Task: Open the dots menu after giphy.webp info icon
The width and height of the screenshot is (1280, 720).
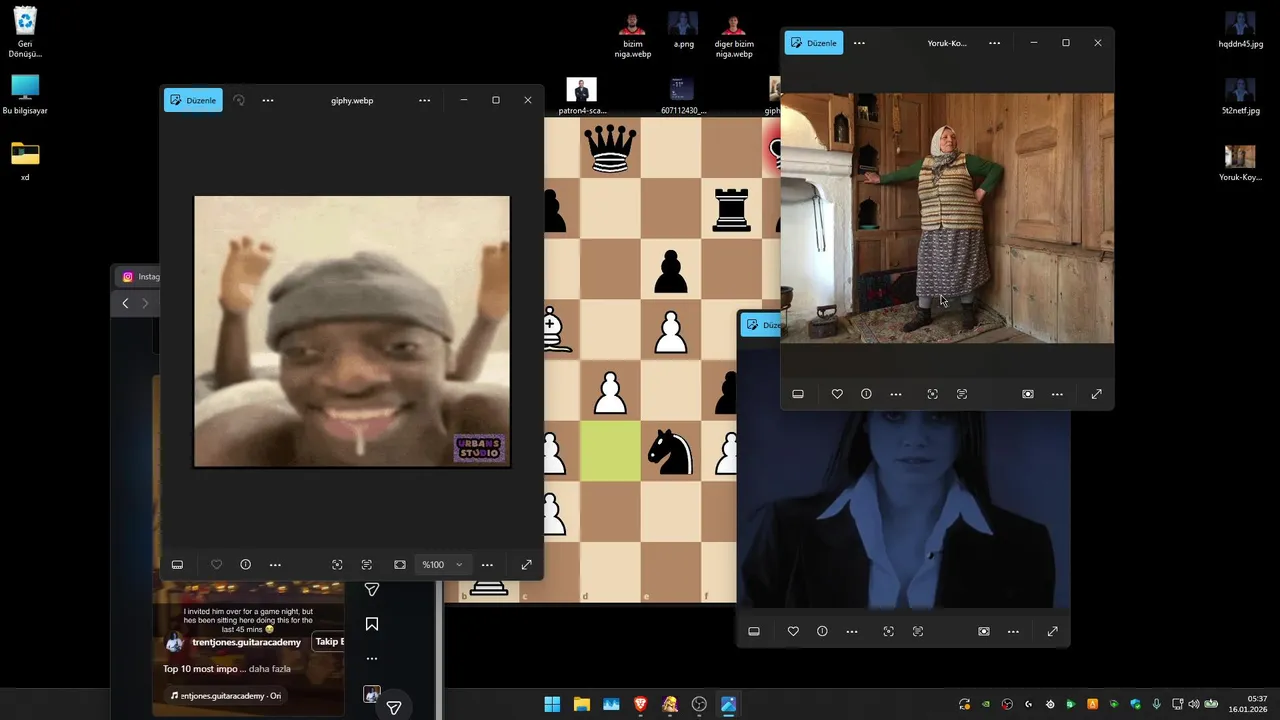Action: click(x=275, y=565)
